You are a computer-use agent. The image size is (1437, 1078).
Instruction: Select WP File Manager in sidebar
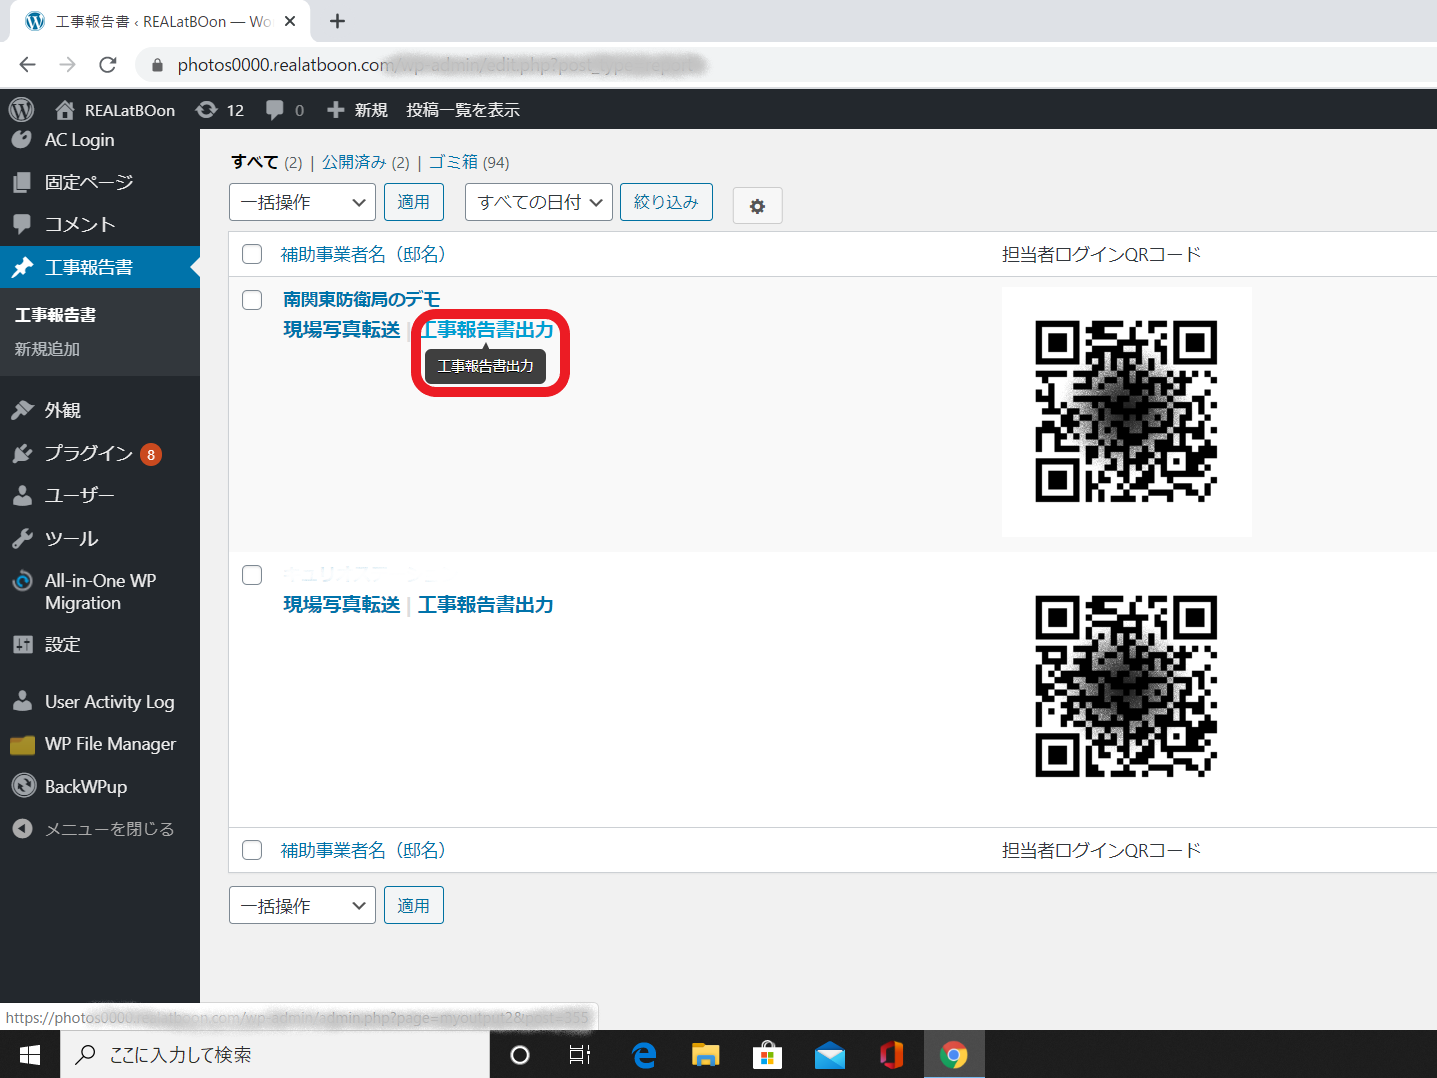pyautogui.click(x=110, y=744)
